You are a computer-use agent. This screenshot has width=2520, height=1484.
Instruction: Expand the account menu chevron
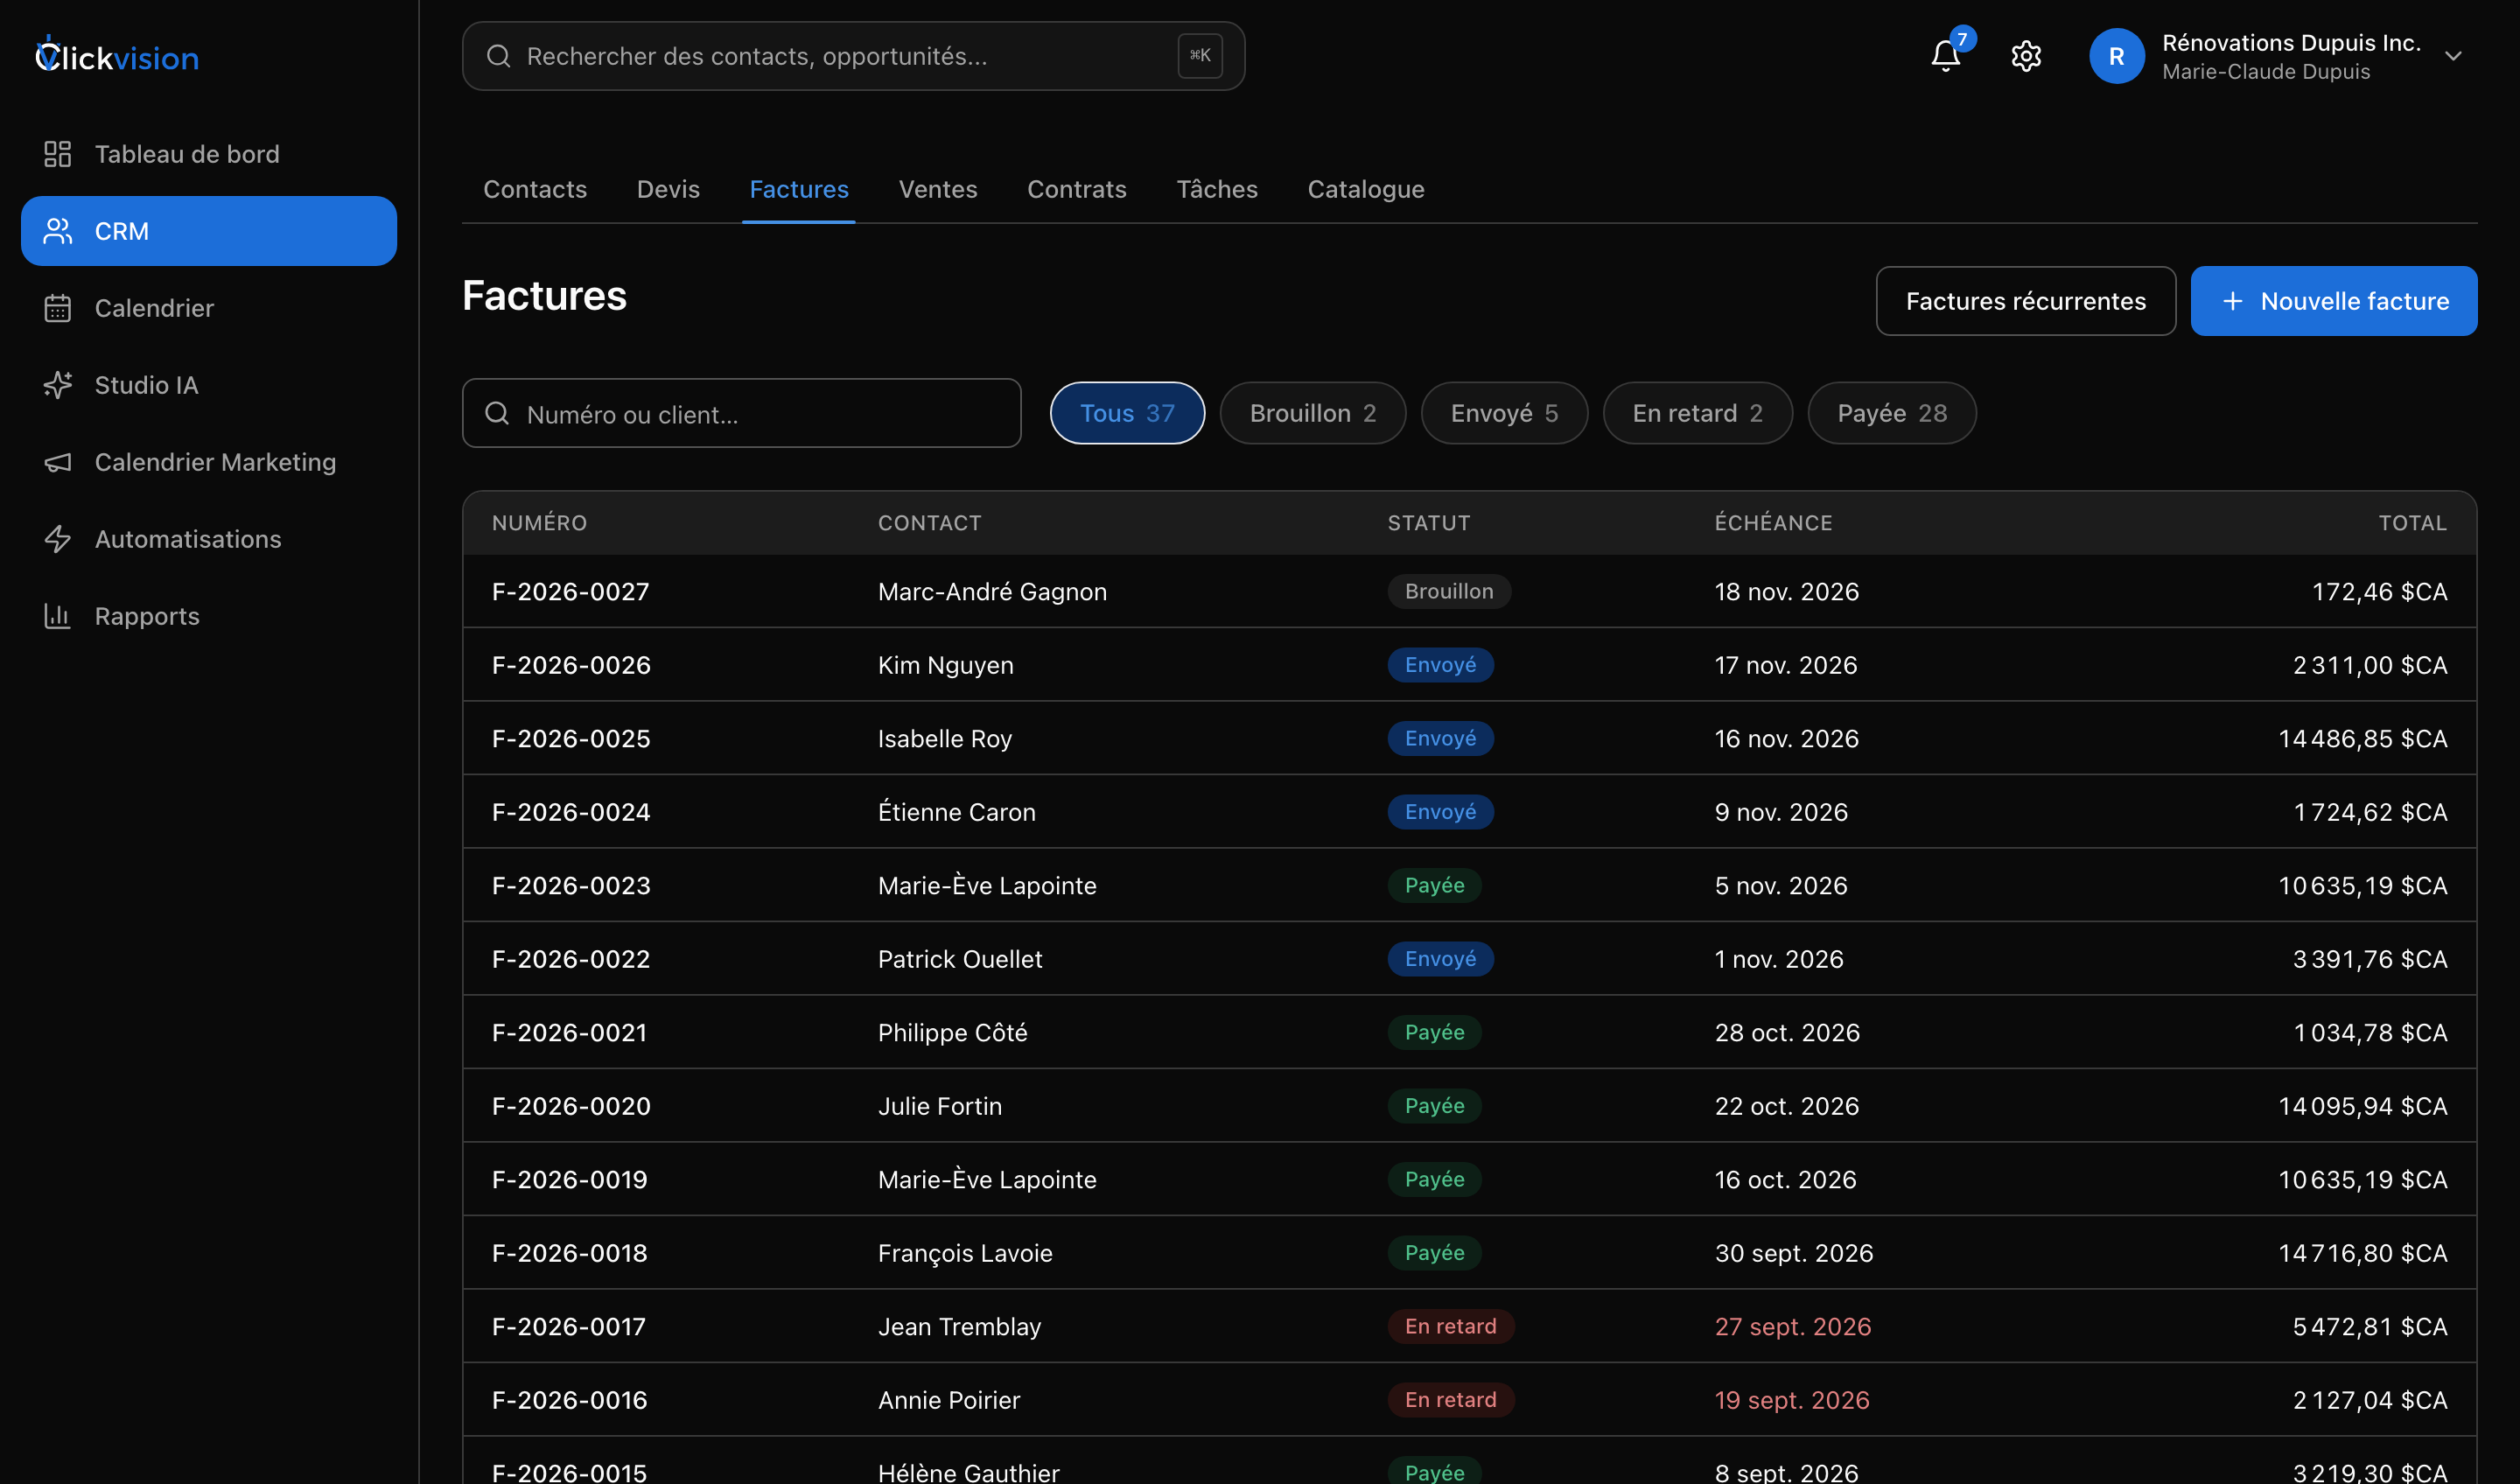tap(2453, 56)
